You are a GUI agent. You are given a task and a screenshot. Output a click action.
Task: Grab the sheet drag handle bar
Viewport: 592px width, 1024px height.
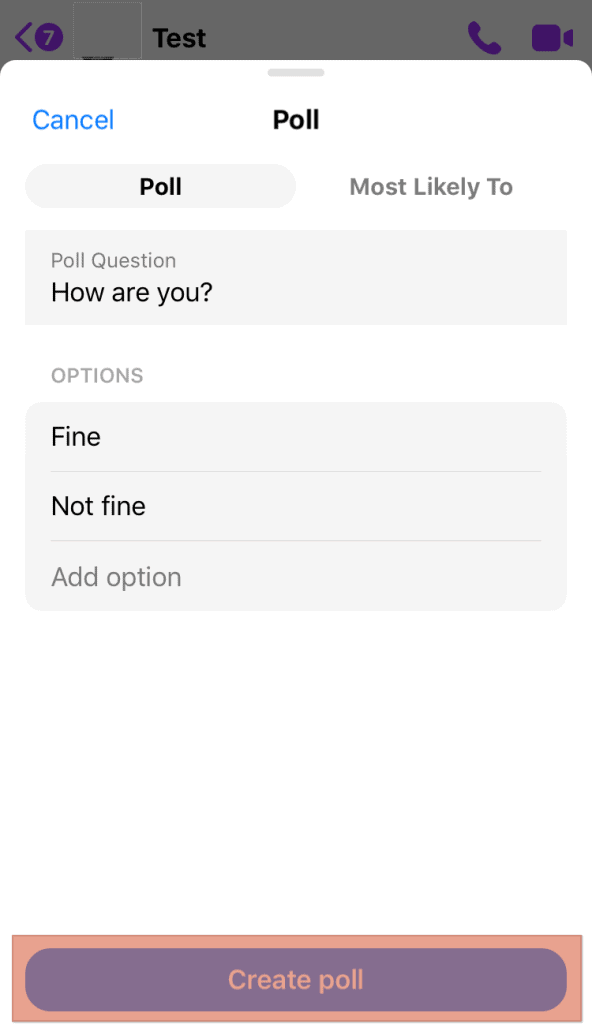coord(295,72)
